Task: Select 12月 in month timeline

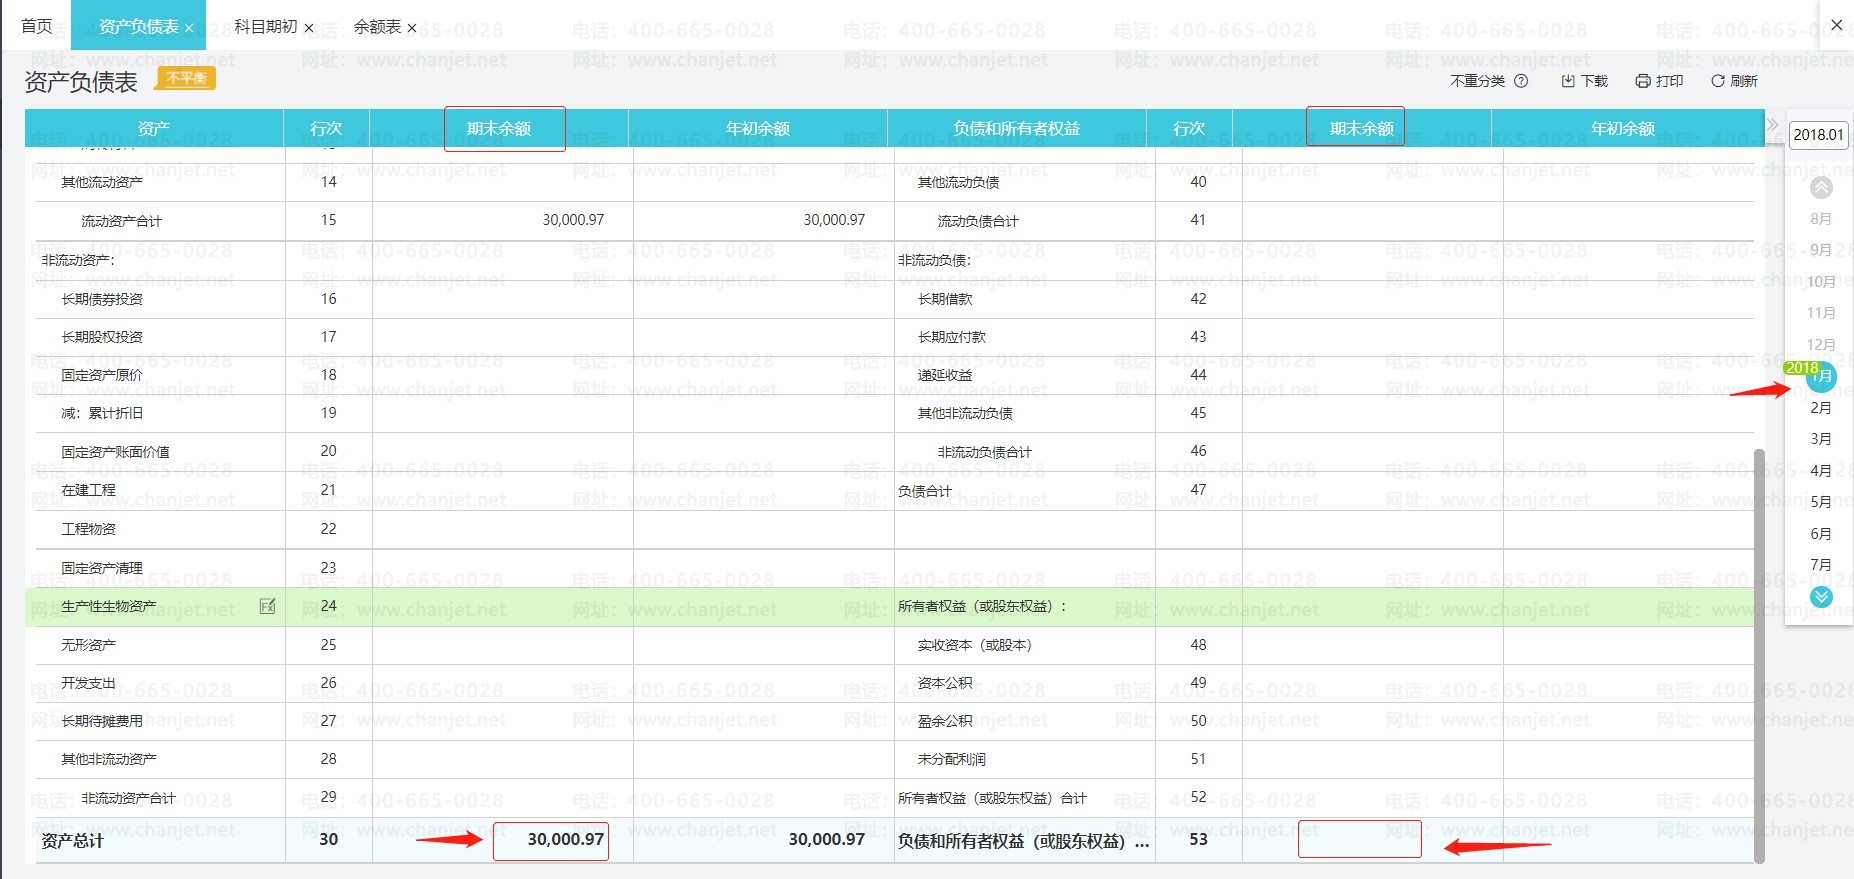Action: 1821,345
